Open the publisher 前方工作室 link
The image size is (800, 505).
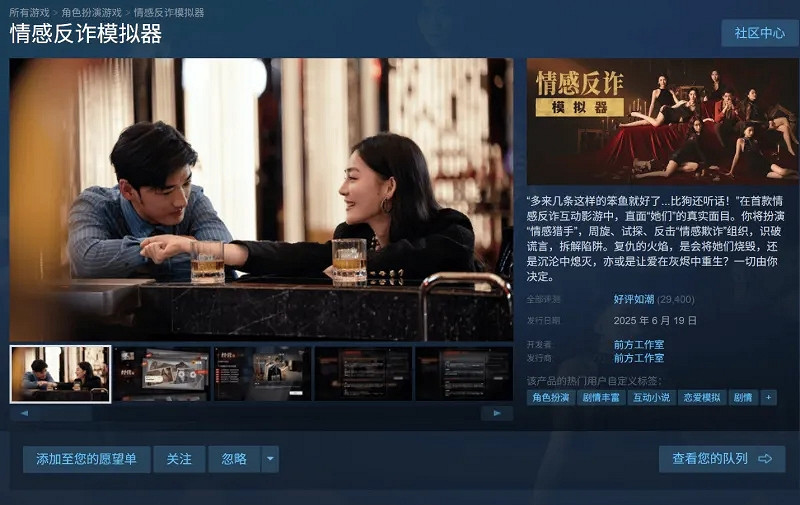coord(638,358)
